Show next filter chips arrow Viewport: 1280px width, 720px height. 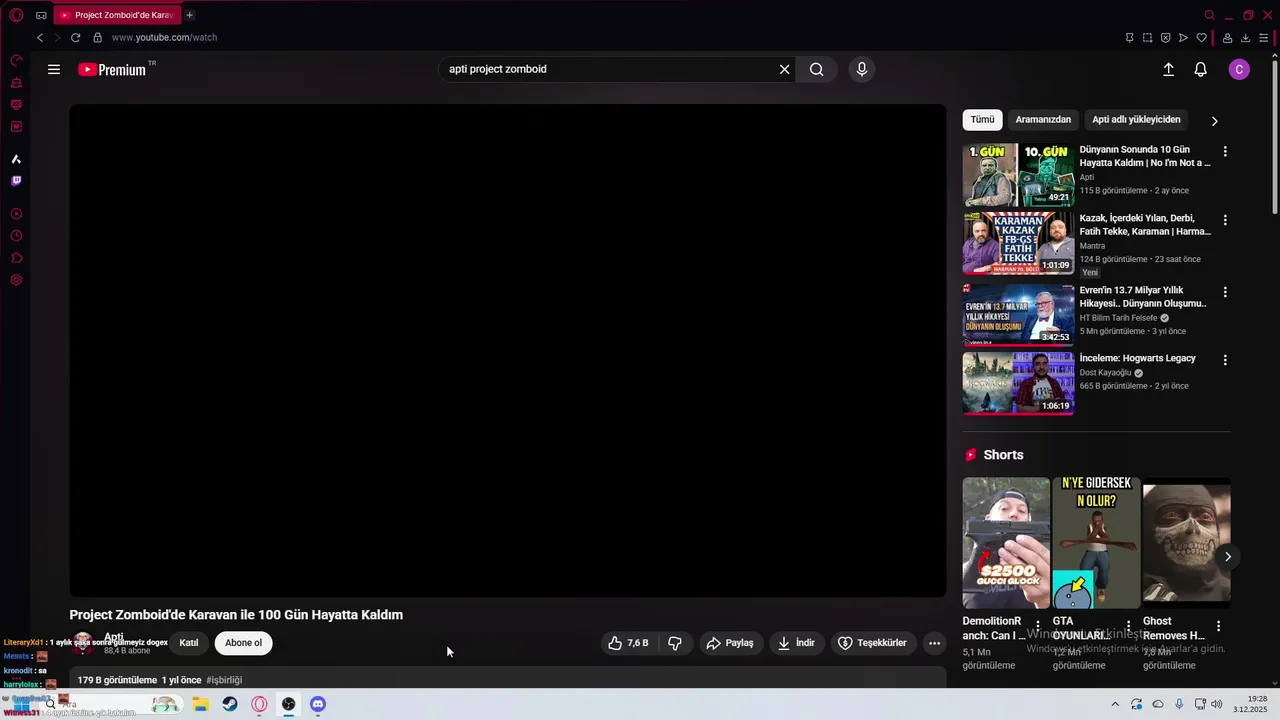point(1215,121)
